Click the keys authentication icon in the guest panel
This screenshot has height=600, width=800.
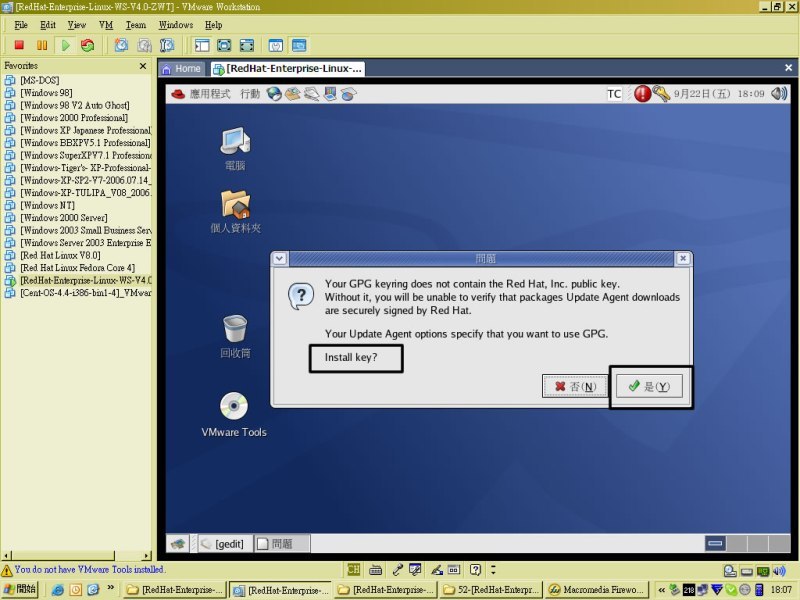[x=661, y=93]
